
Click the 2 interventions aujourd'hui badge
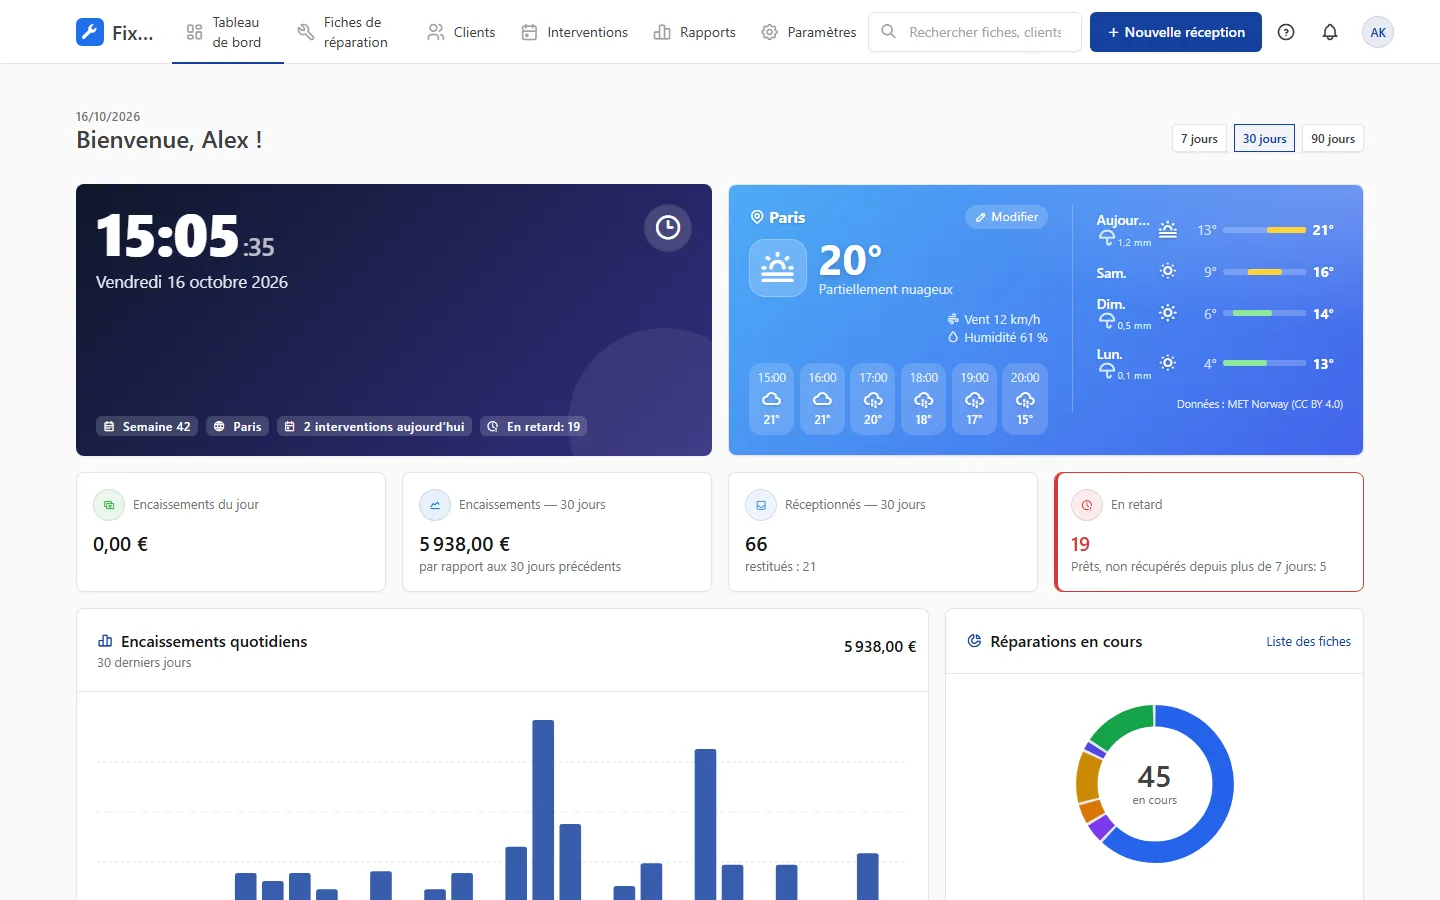[374, 427]
